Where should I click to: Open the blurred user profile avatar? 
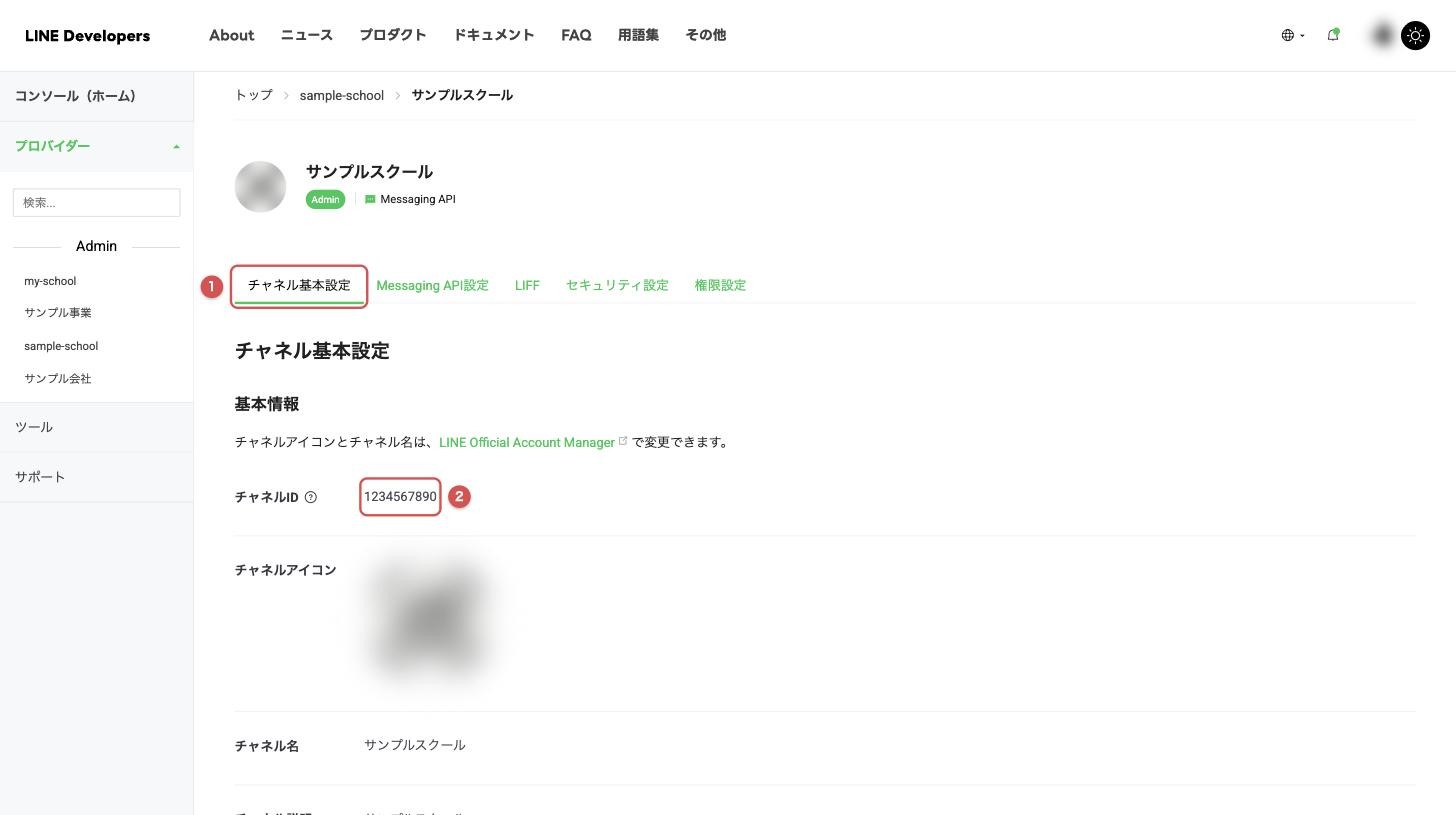click(x=1383, y=36)
